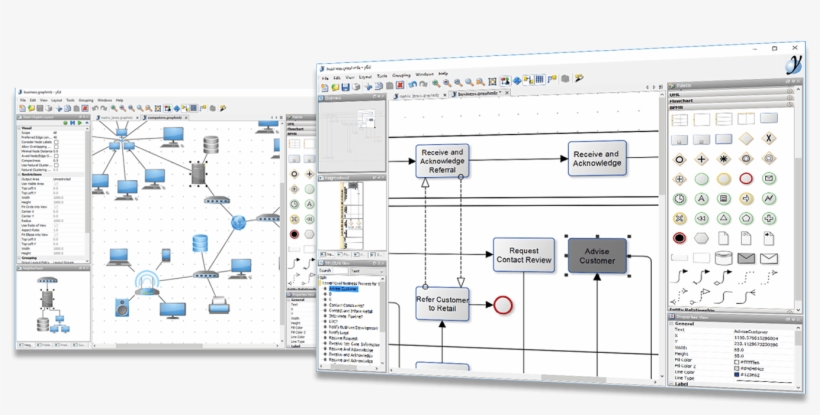Image resolution: width=820 pixels, height=415 pixels.
Task: Click the wireless access point node
Action: (145, 283)
